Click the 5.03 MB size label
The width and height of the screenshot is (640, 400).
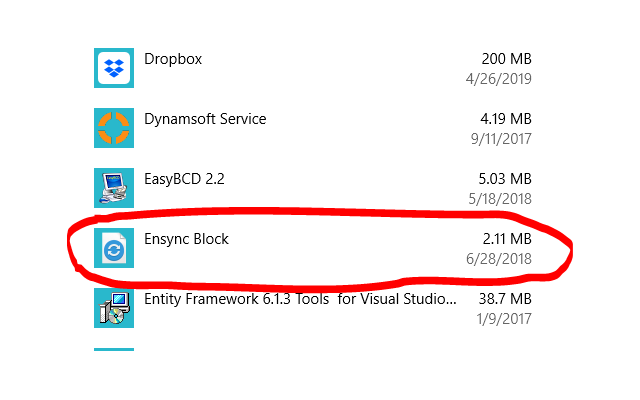click(505, 179)
